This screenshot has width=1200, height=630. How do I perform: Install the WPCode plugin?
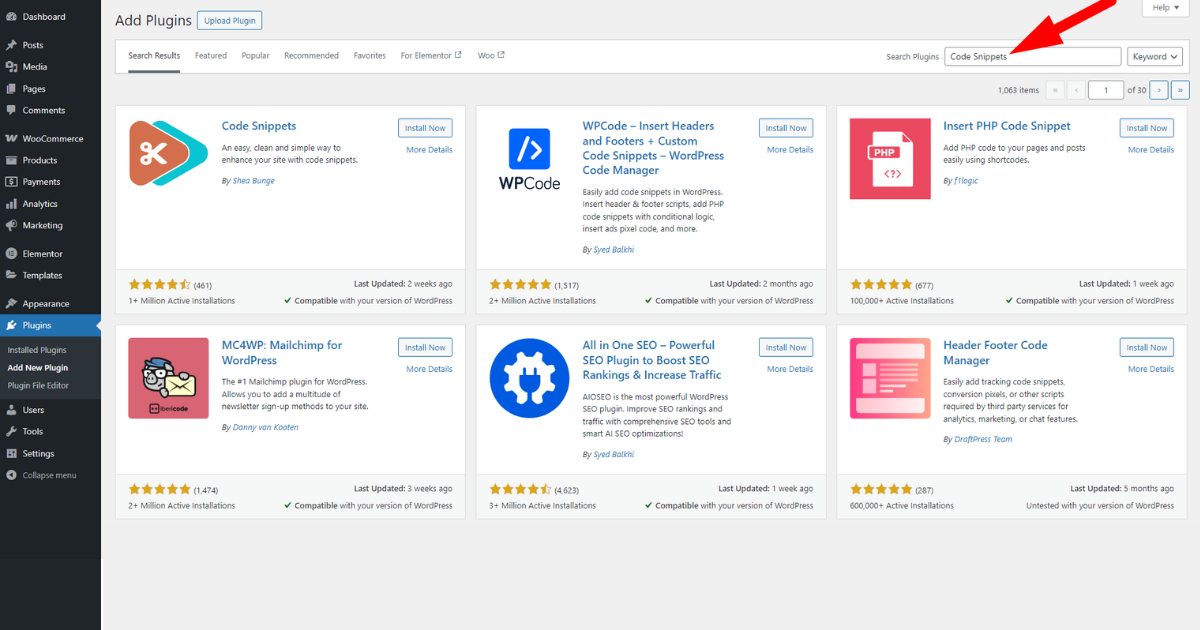tap(786, 128)
